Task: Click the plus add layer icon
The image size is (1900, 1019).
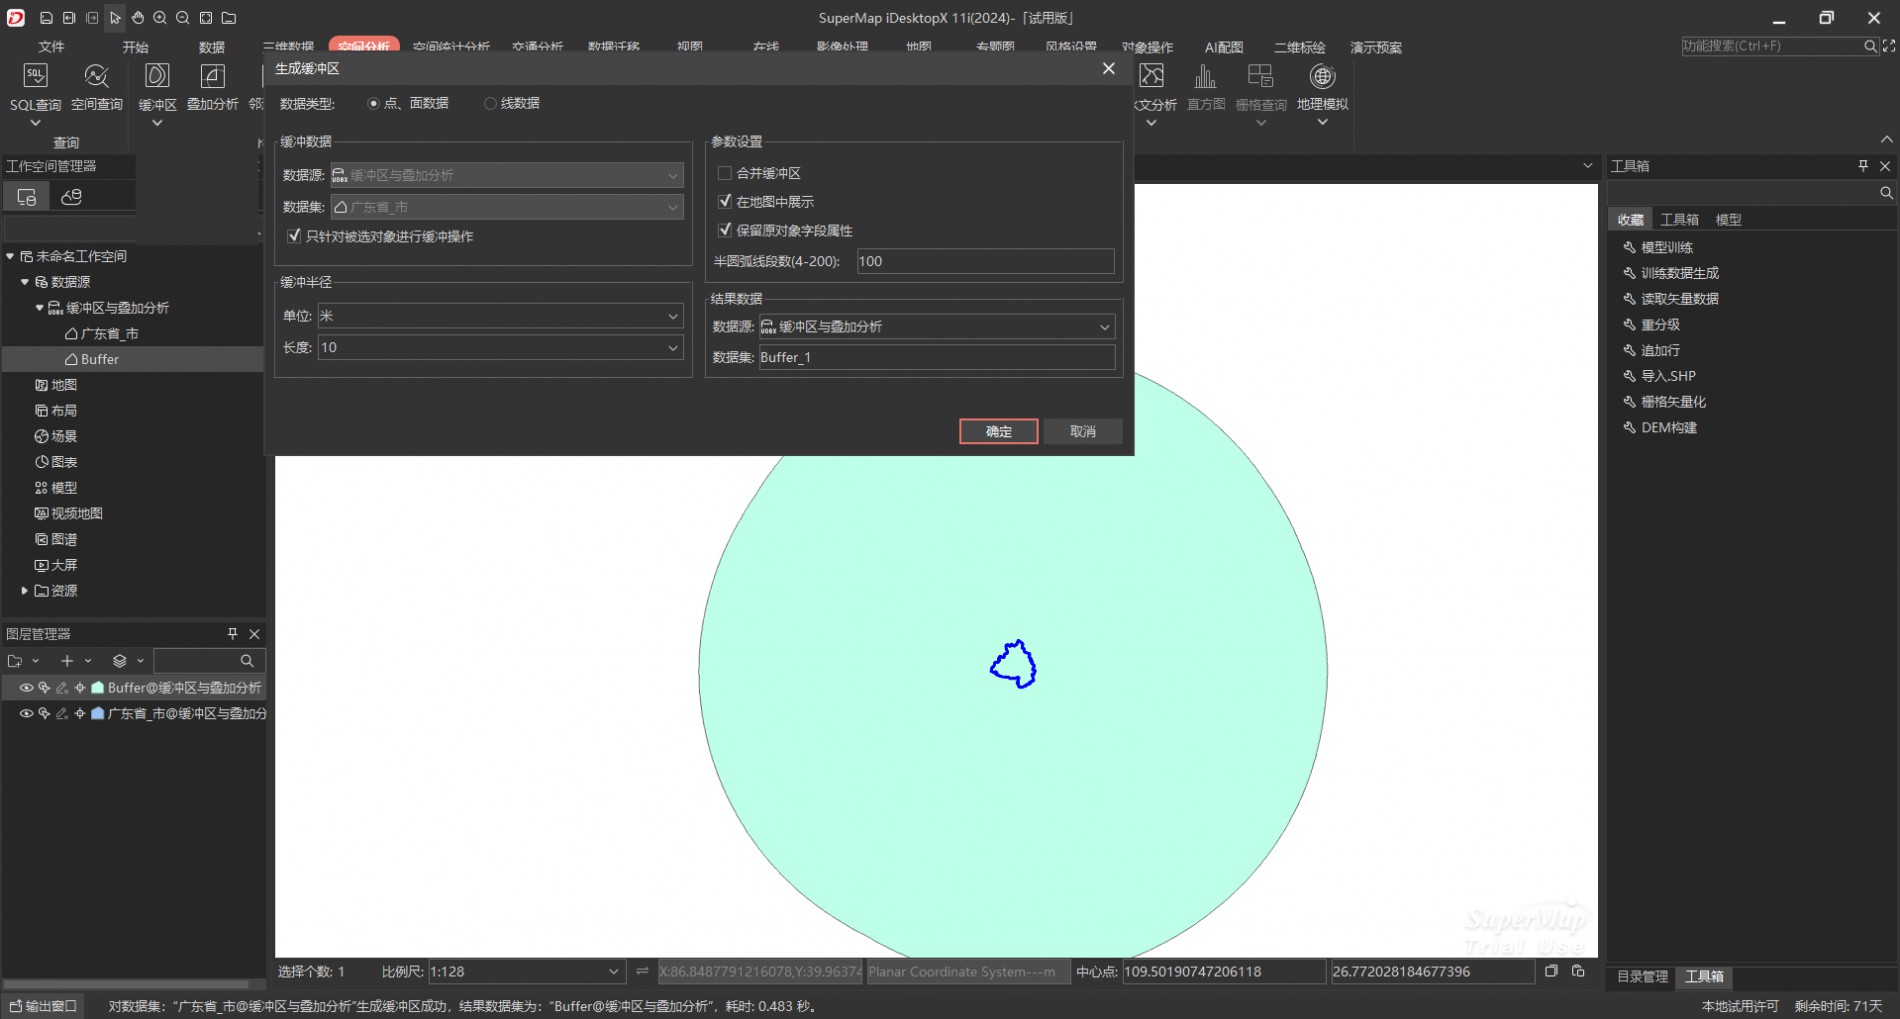Action: click(x=67, y=661)
